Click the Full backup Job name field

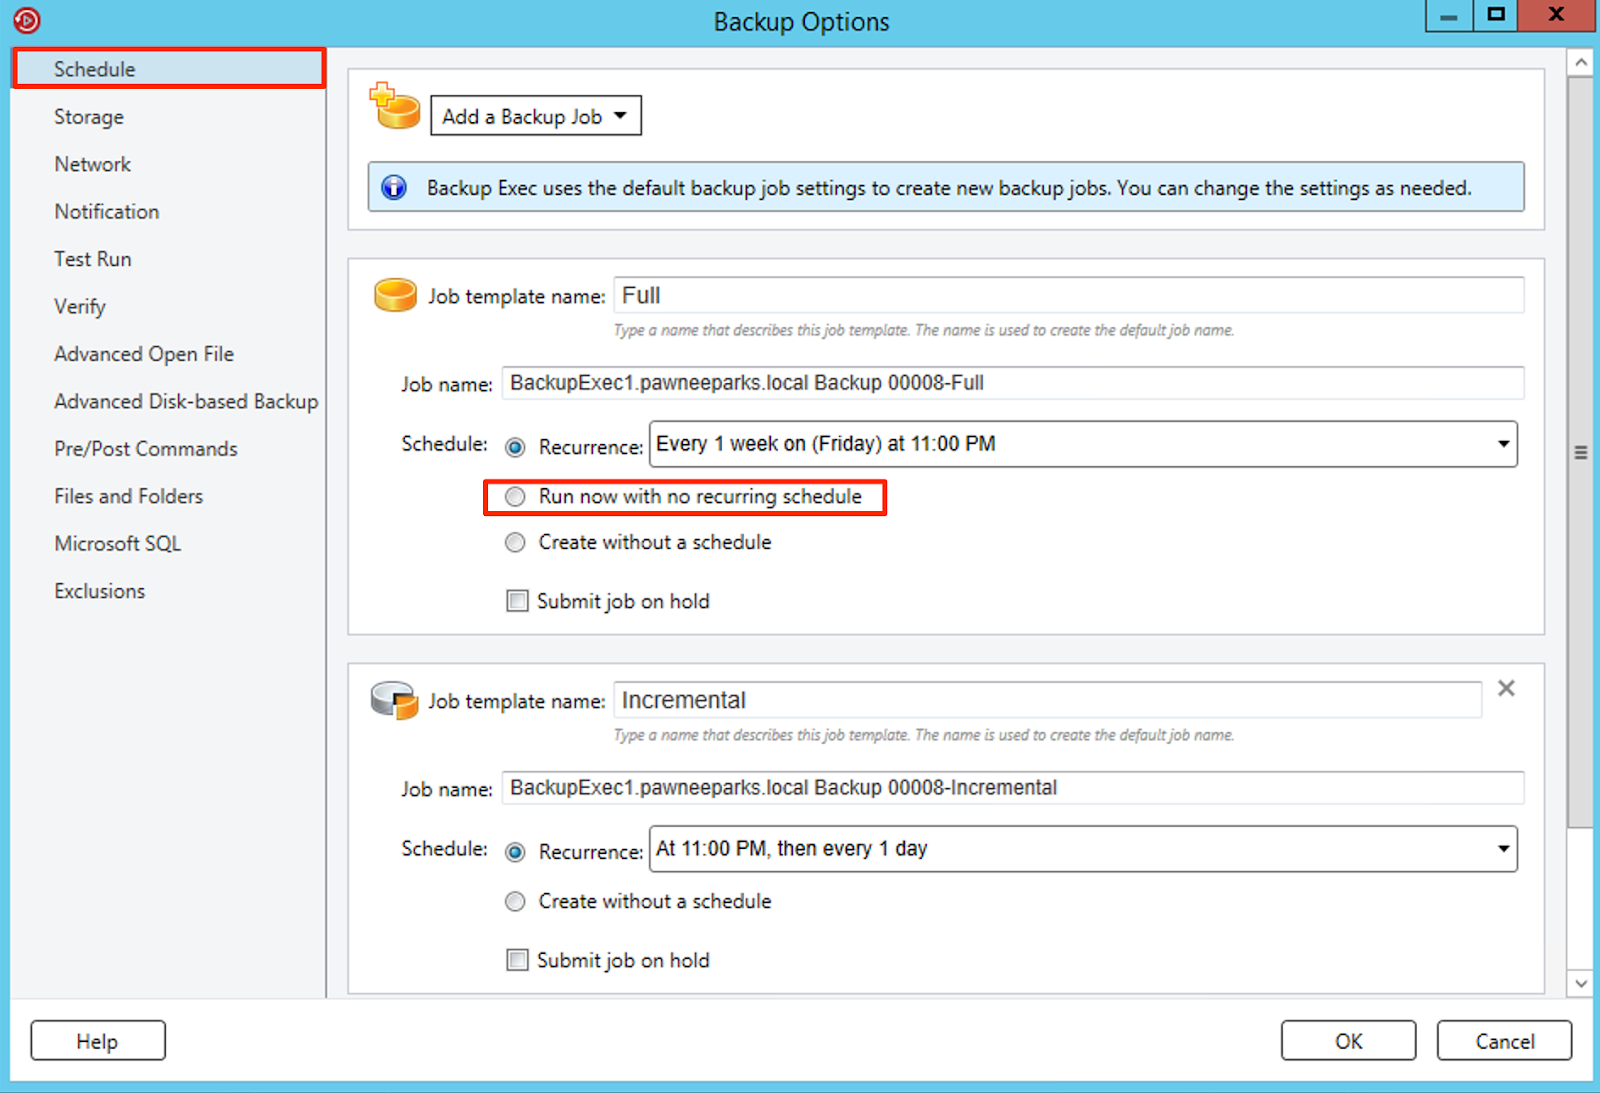point(1012,383)
